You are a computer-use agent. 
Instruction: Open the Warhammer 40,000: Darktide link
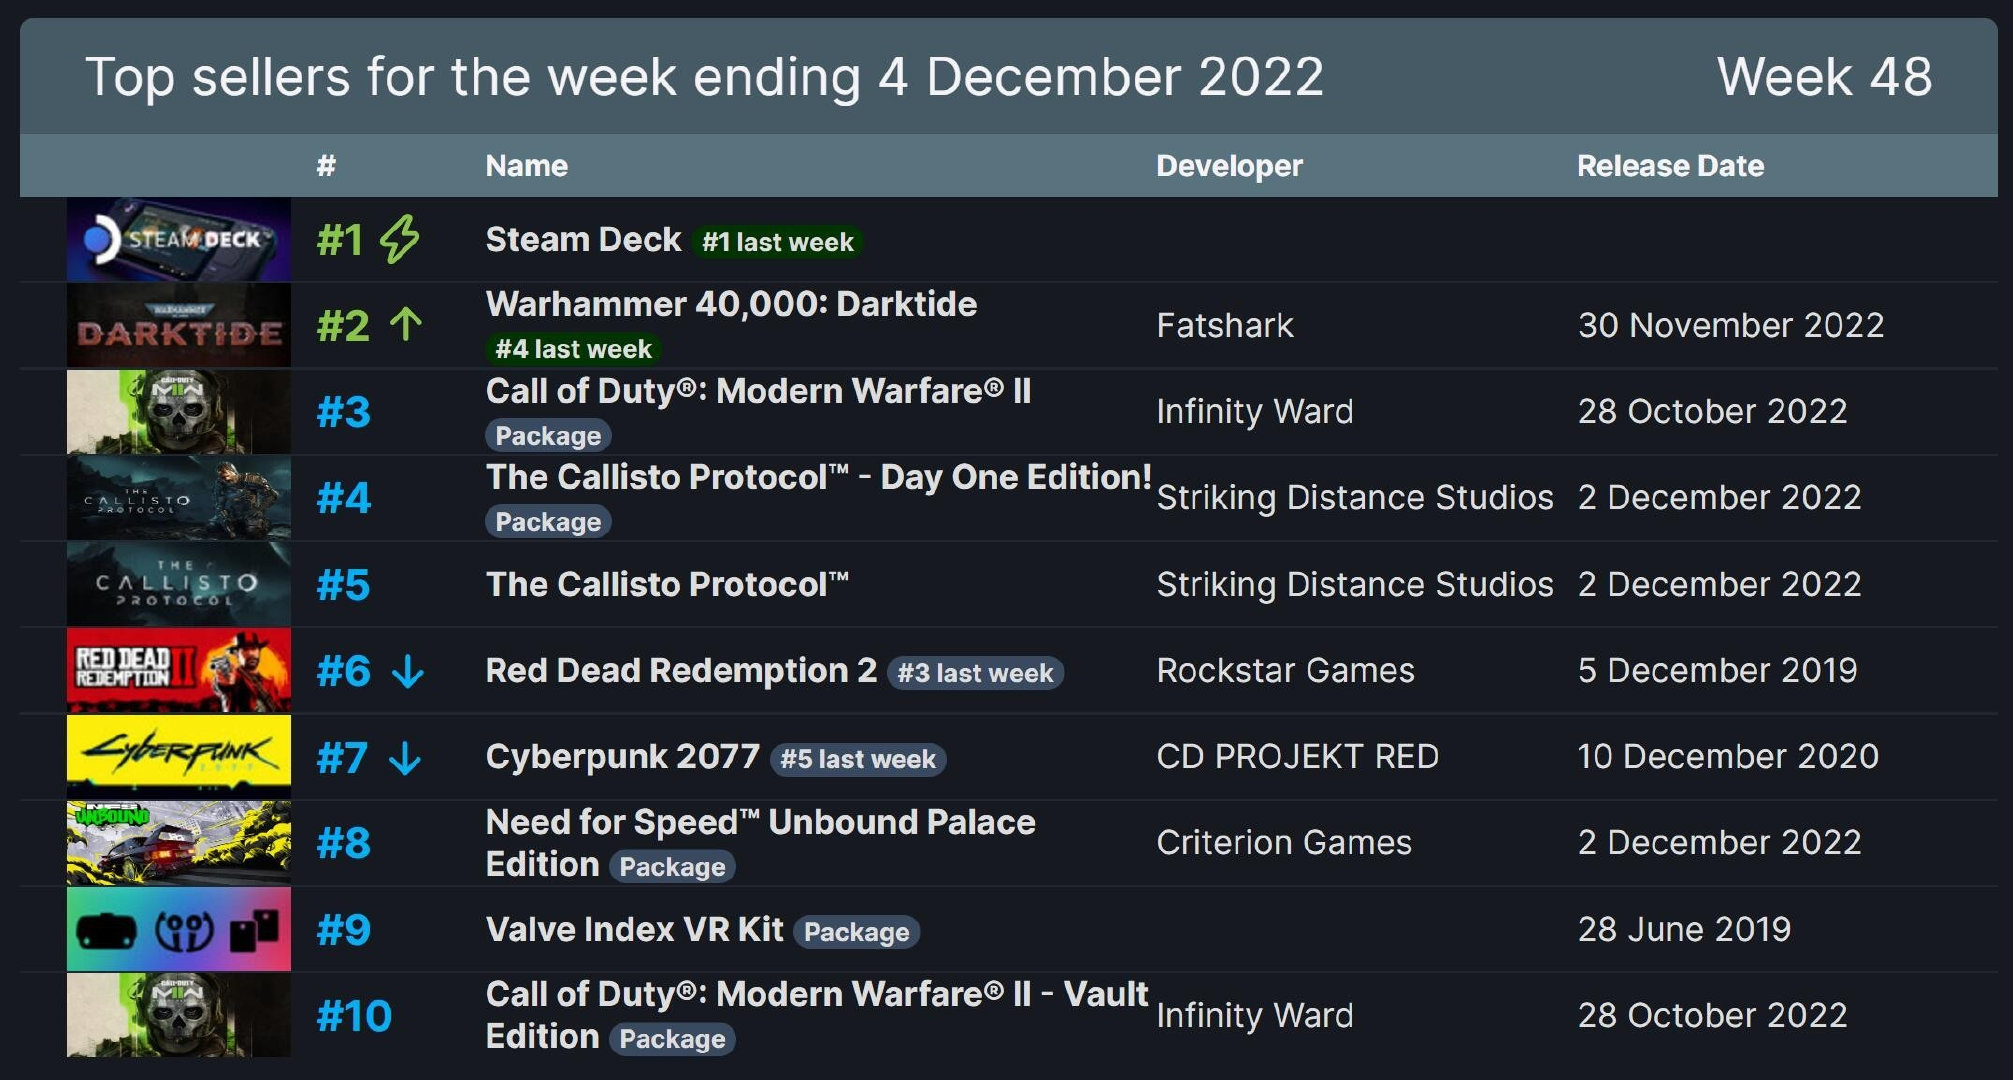(730, 304)
